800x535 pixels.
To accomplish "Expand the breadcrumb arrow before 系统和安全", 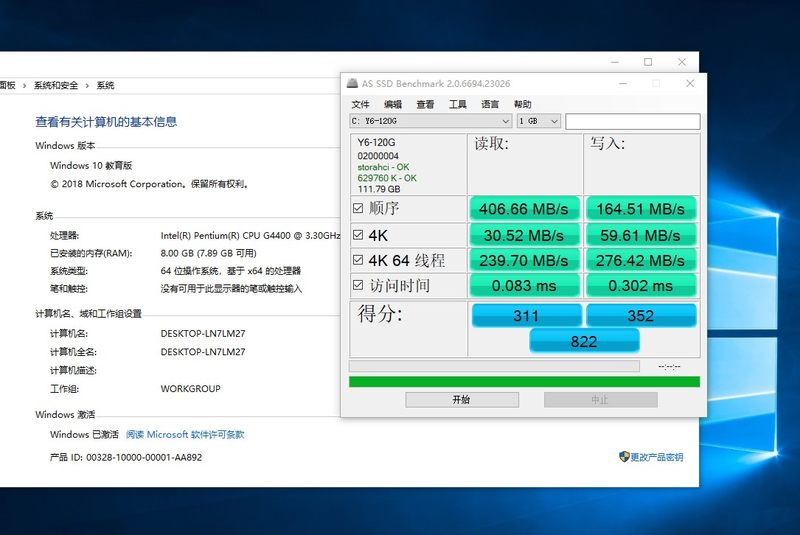I will (x=24, y=86).
